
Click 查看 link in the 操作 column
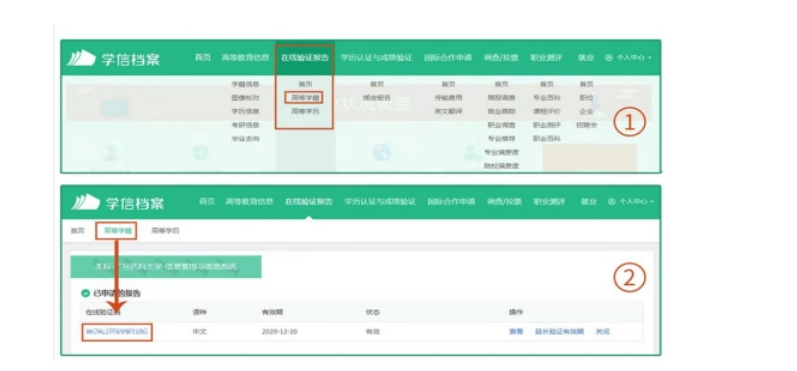[516, 331]
